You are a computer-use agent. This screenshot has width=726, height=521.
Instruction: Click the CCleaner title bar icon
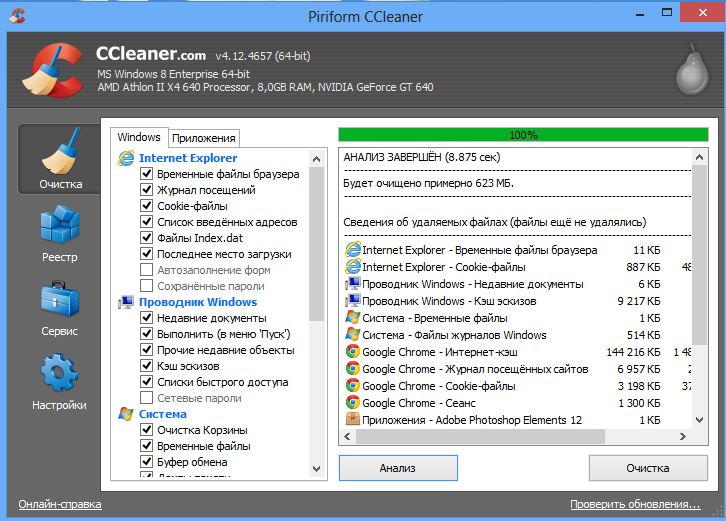coord(17,16)
